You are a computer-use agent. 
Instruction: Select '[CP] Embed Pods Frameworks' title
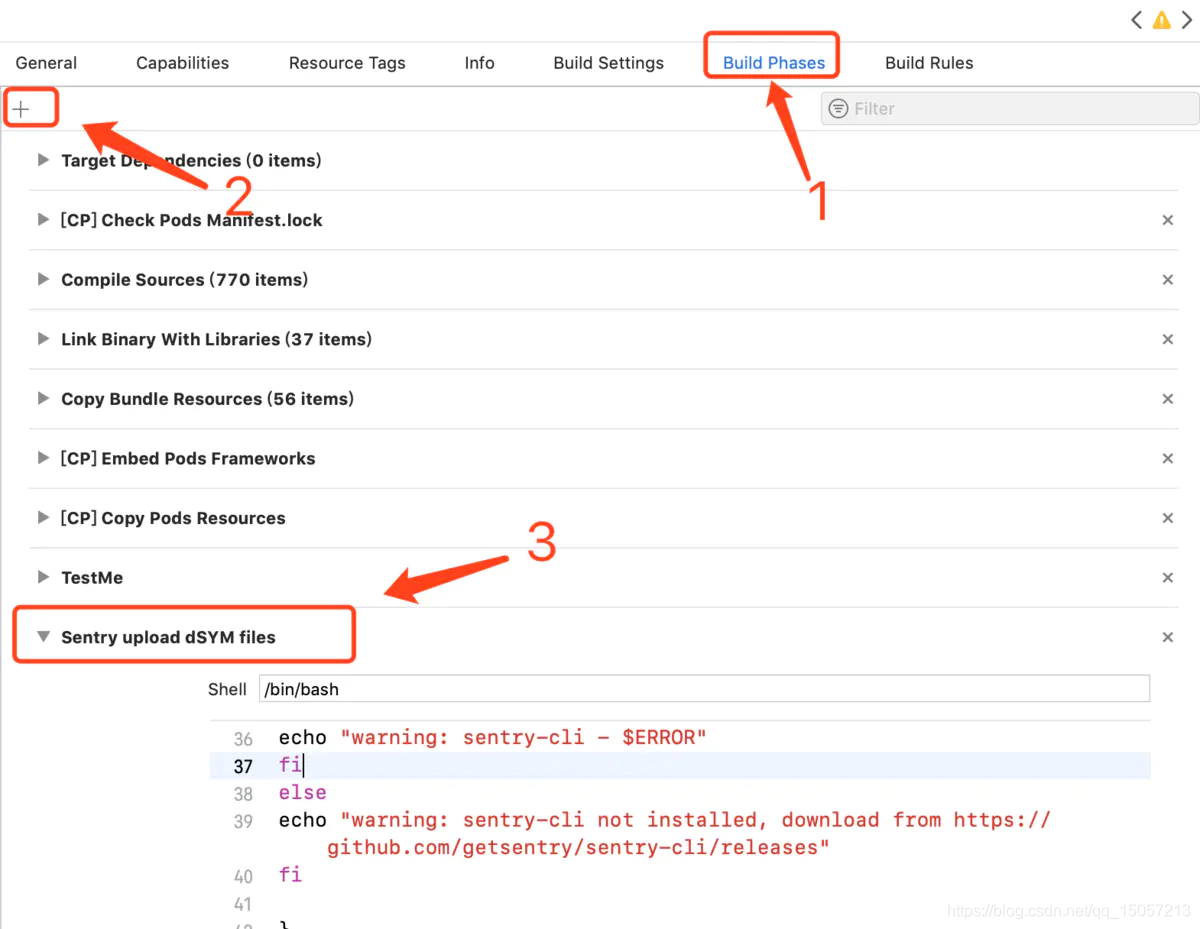tap(187, 459)
